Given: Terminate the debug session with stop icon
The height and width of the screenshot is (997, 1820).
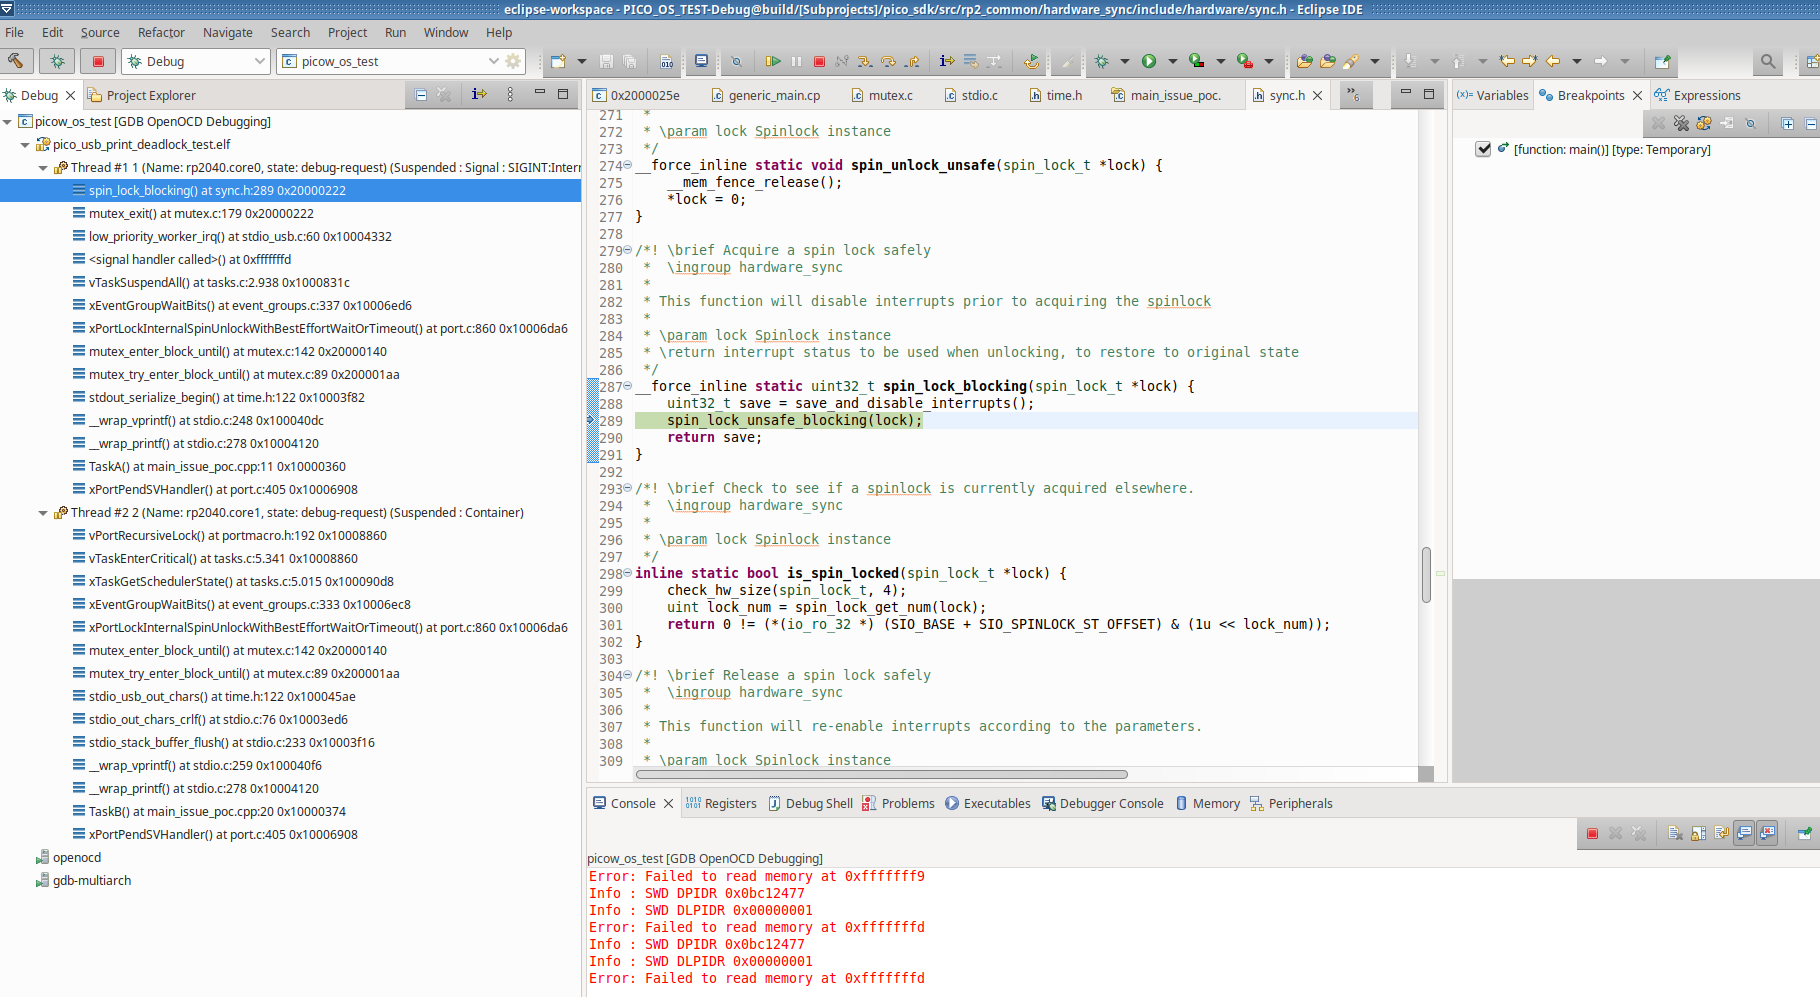Looking at the screenshot, I should [x=819, y=61].
